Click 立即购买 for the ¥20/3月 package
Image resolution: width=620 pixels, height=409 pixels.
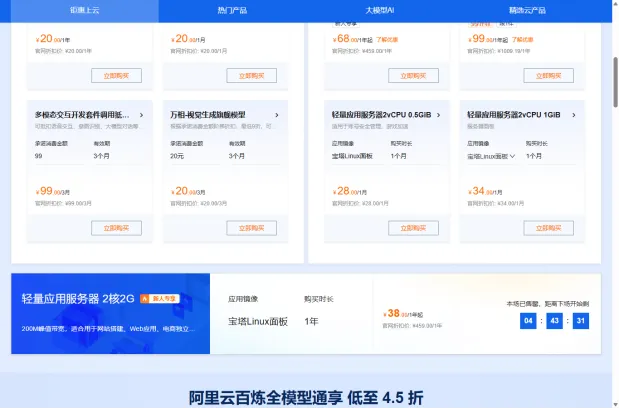(x=251, y=228)
